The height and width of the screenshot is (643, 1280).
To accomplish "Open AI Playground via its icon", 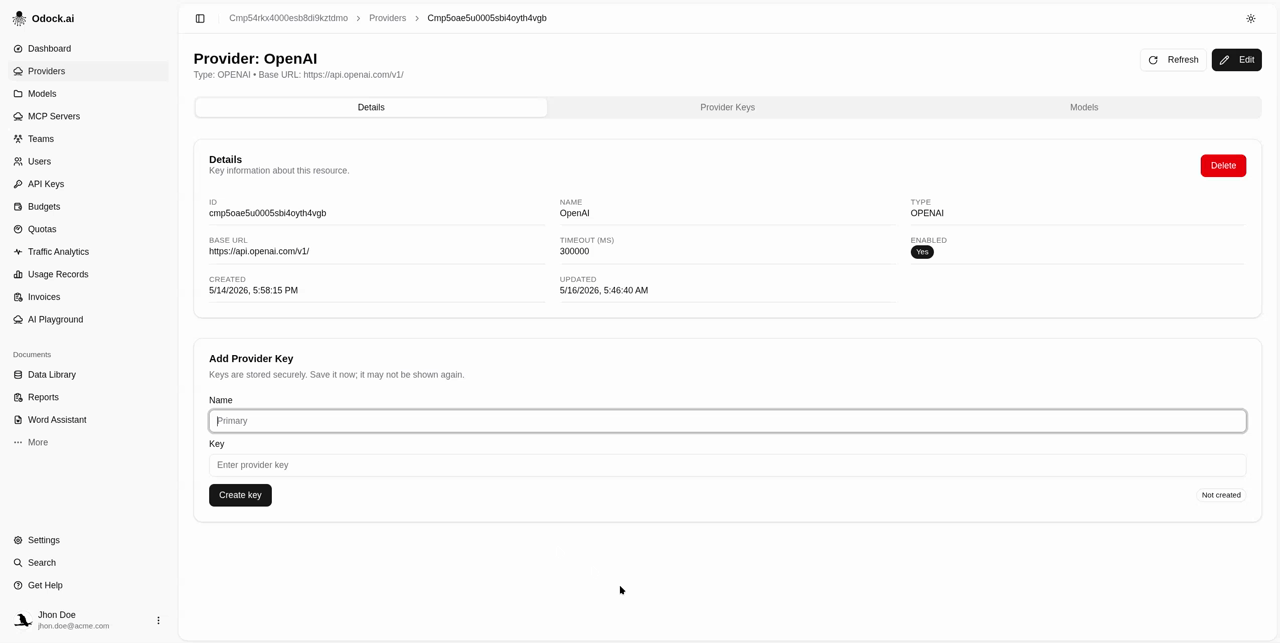I will (18, 320).
